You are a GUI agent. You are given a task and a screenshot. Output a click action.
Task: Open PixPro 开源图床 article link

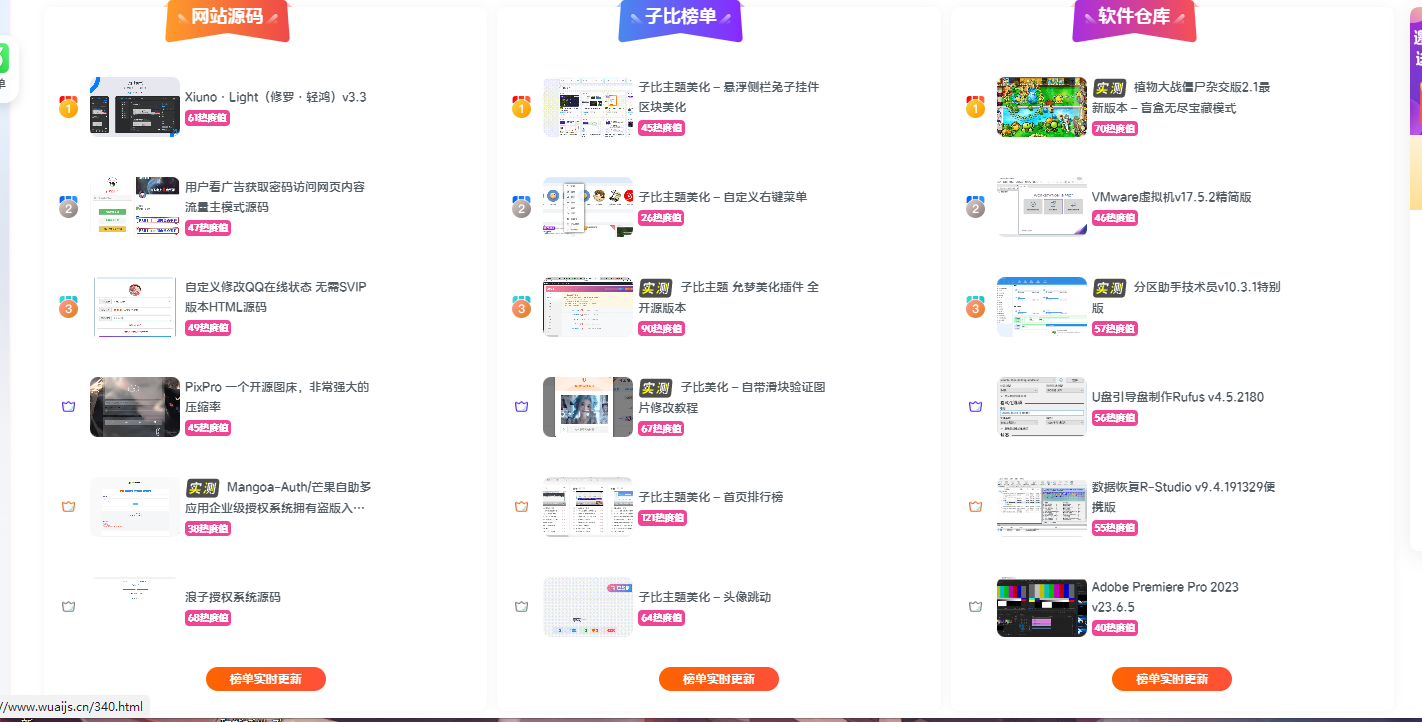277,397
